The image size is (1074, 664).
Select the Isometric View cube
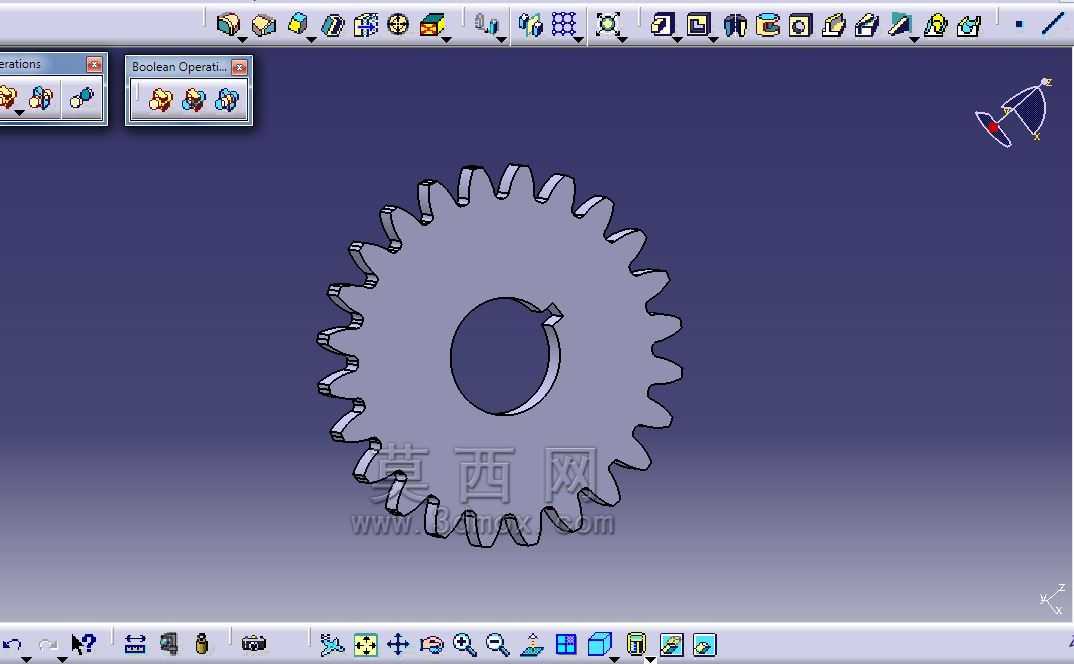599,644
